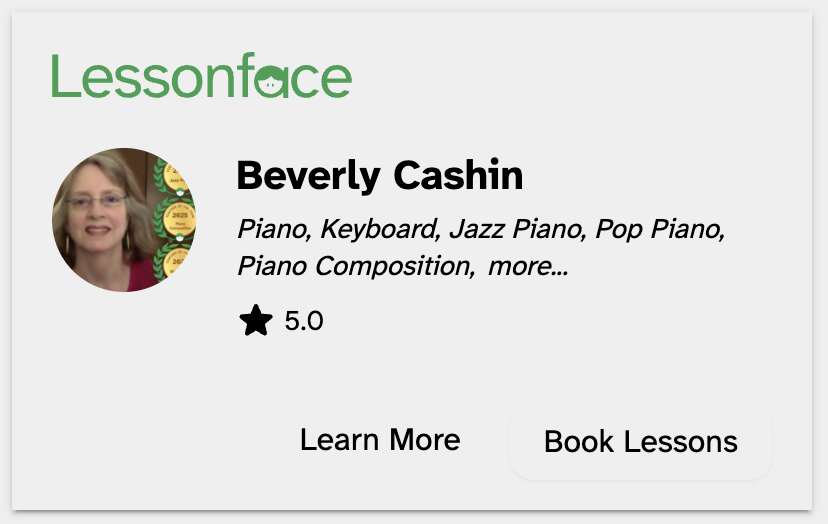Click the Piano Composition label

(355, 266)
